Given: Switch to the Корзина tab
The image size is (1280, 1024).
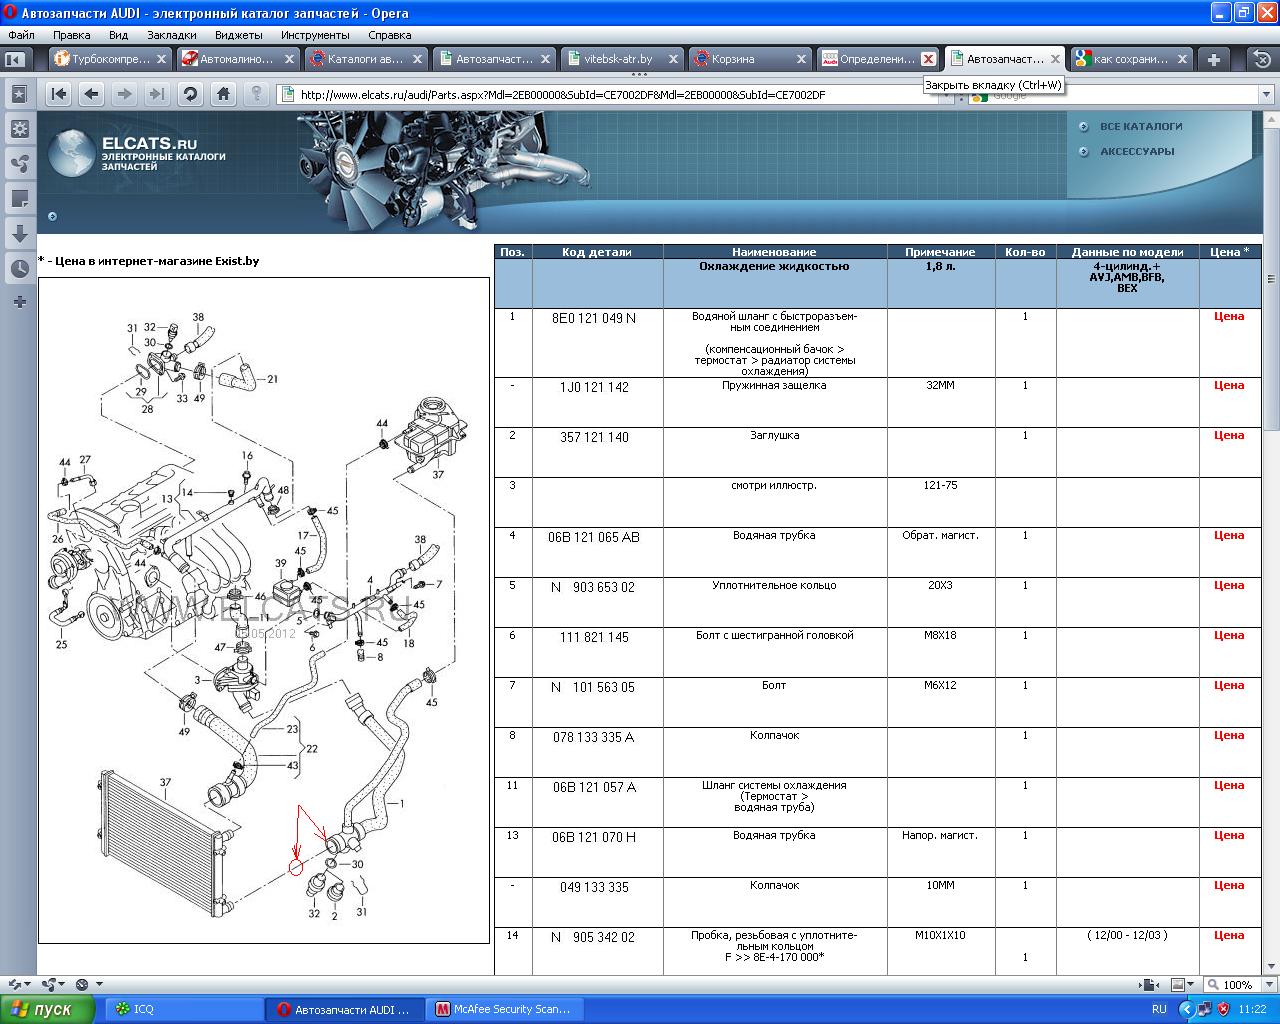Looking at the screenshot, I should pyautogui.click(x=750, y=59).
